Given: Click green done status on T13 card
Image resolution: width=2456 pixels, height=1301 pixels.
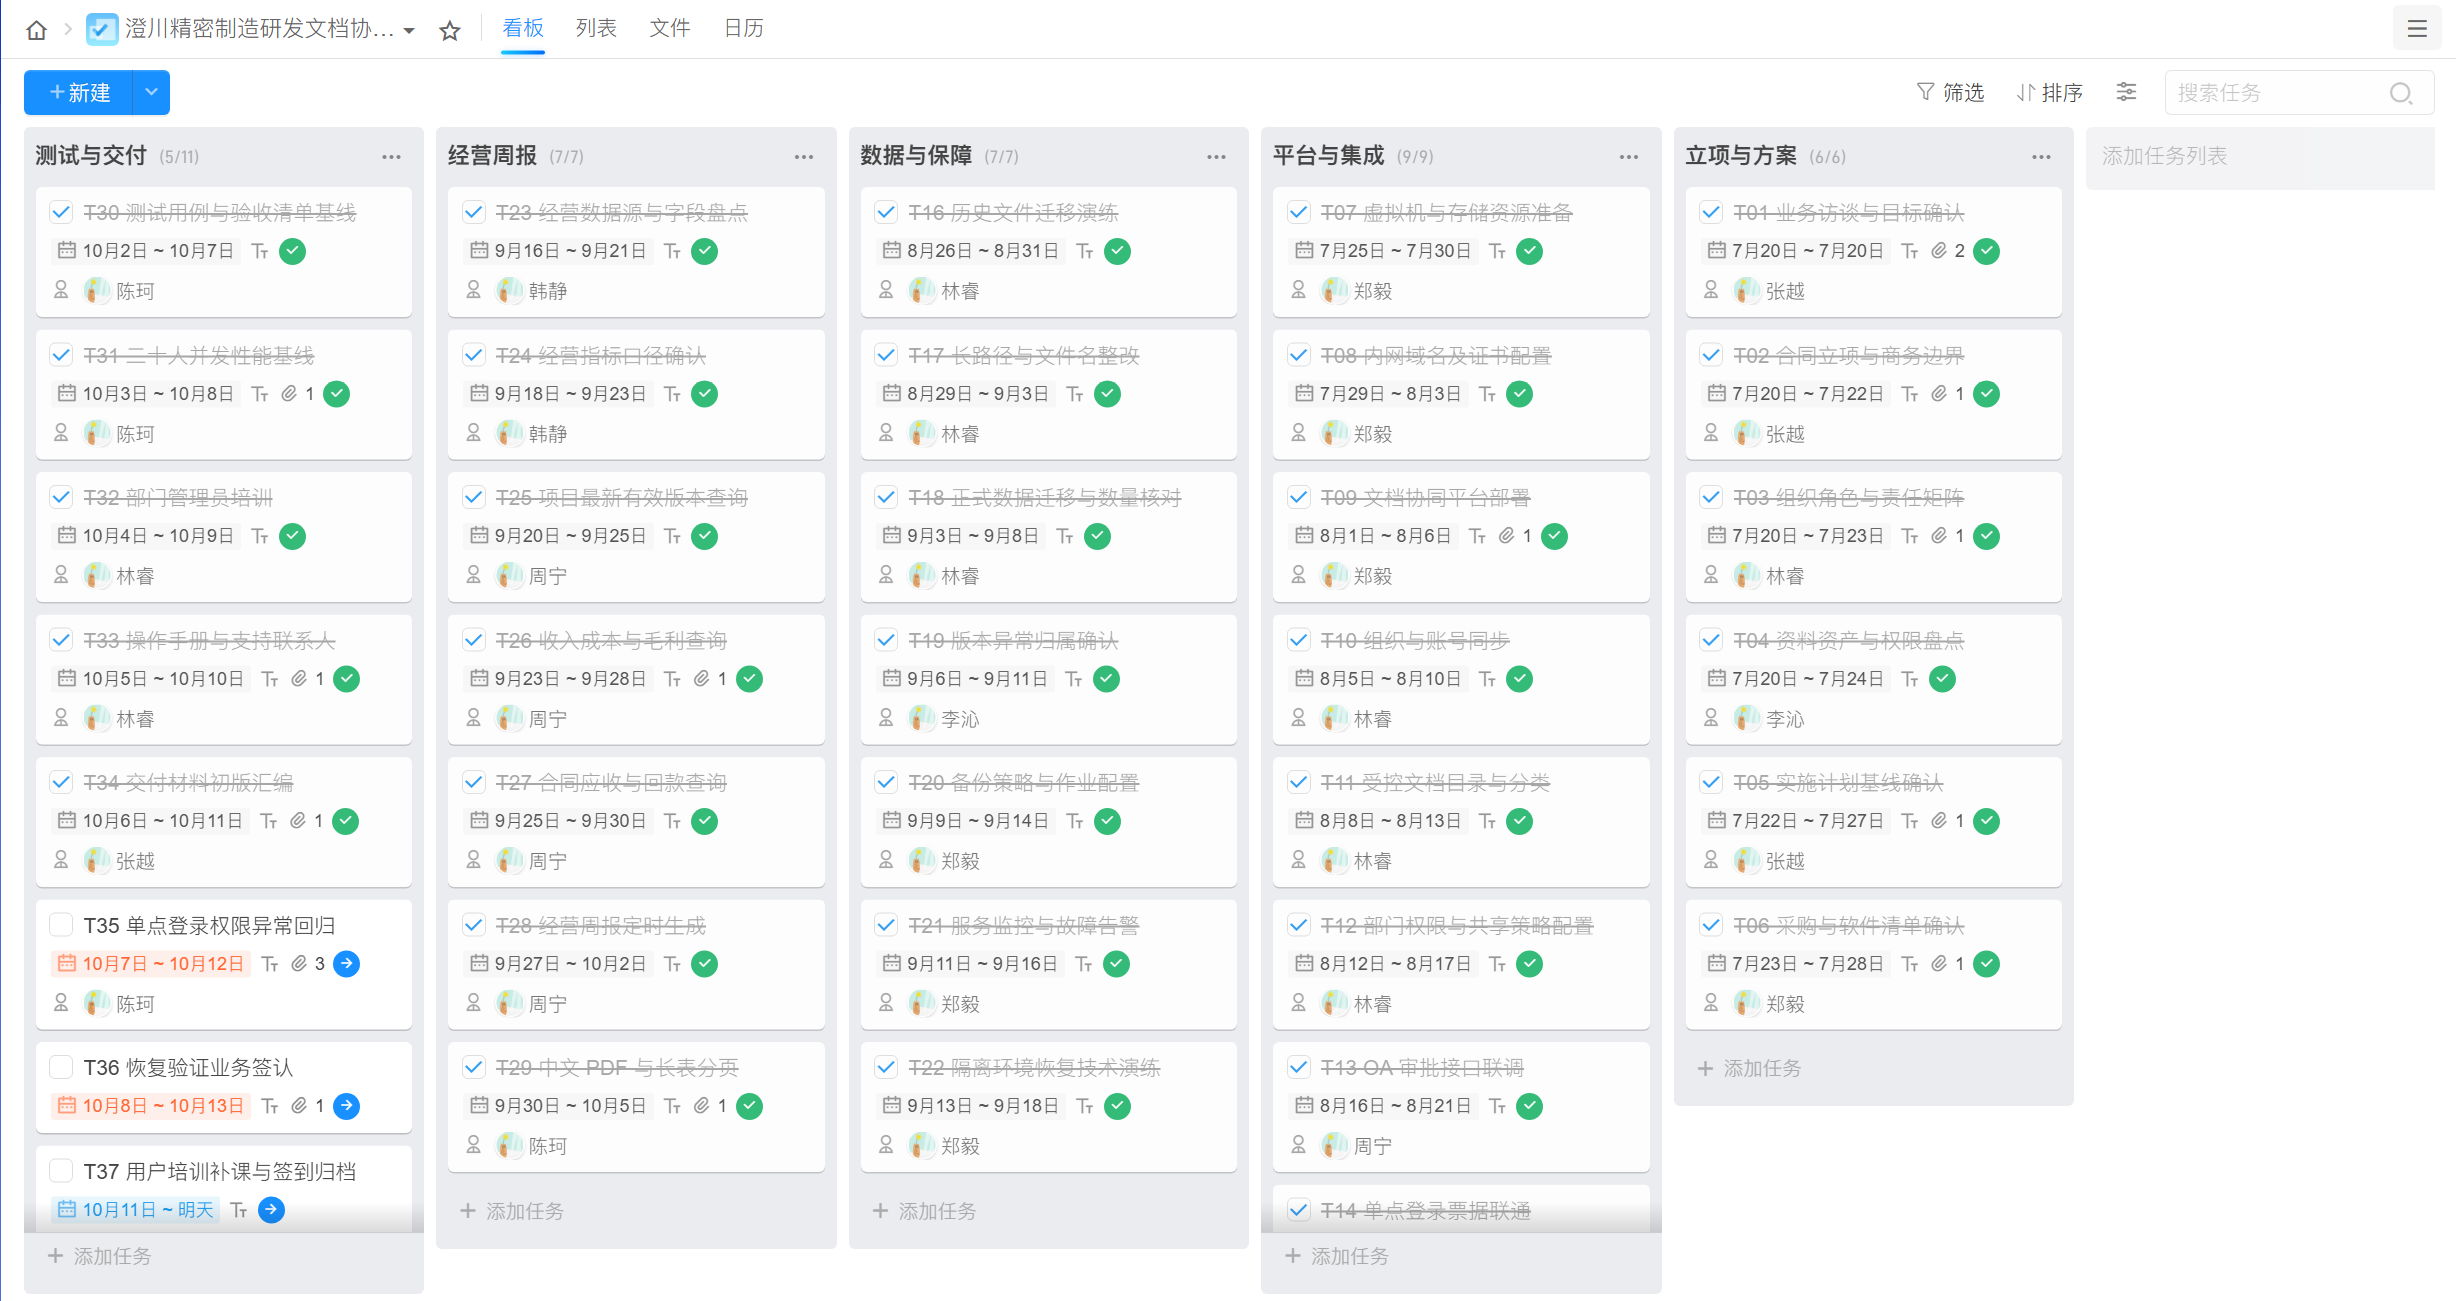Looking at the screenshot, I should coord(1529,1106).
